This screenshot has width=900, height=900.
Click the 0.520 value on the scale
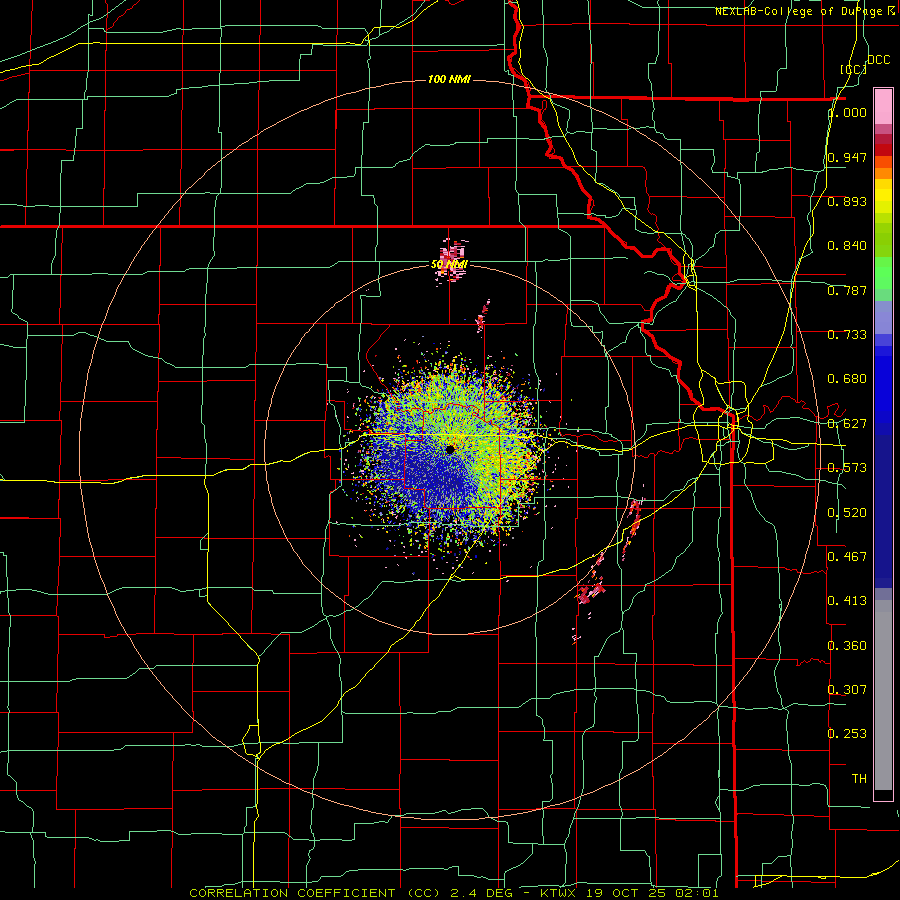(847, 512)
